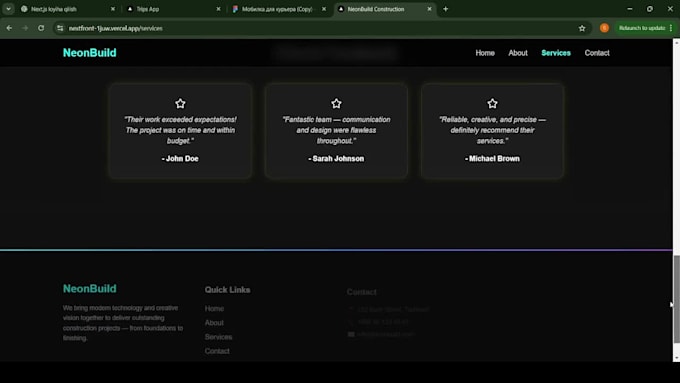This screenshot has width=680, height=383.
Task: Click the star icon above Michael Brown's testimonial
Action: click(492, 103)
